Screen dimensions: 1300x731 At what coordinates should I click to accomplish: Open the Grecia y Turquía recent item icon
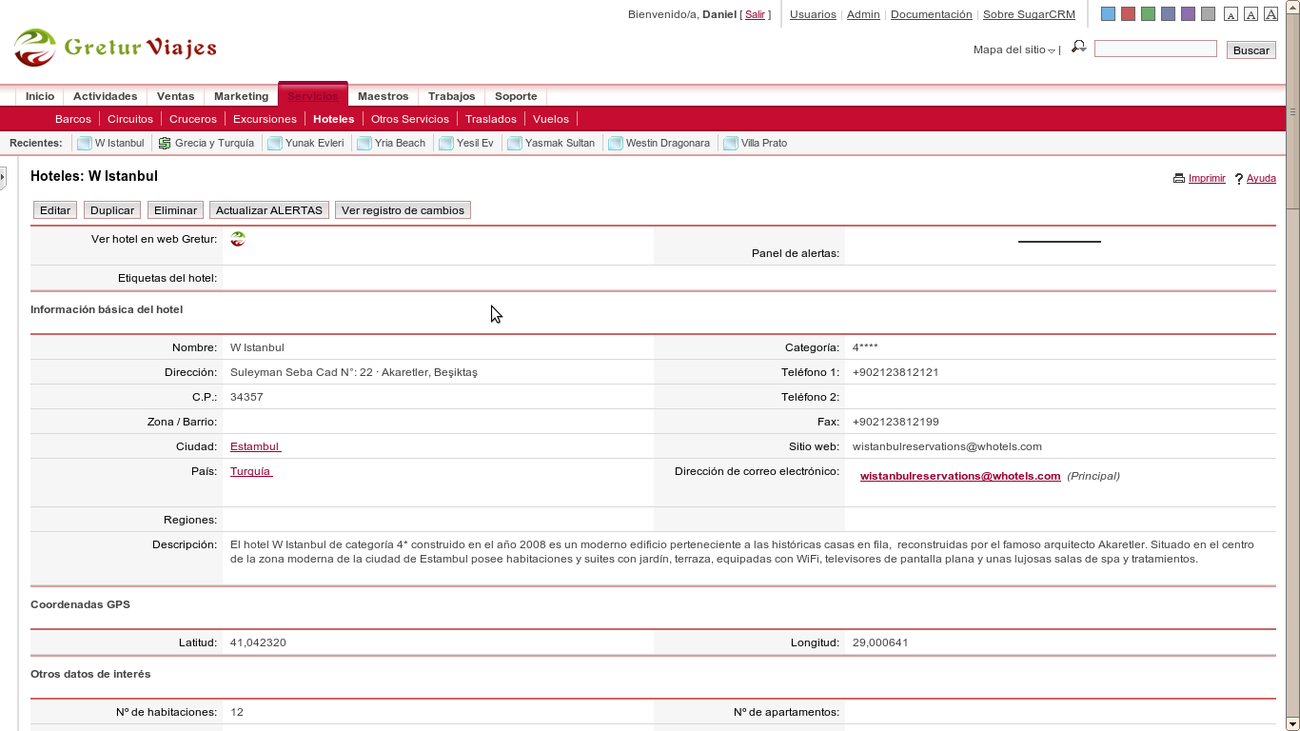pos(164,142)
